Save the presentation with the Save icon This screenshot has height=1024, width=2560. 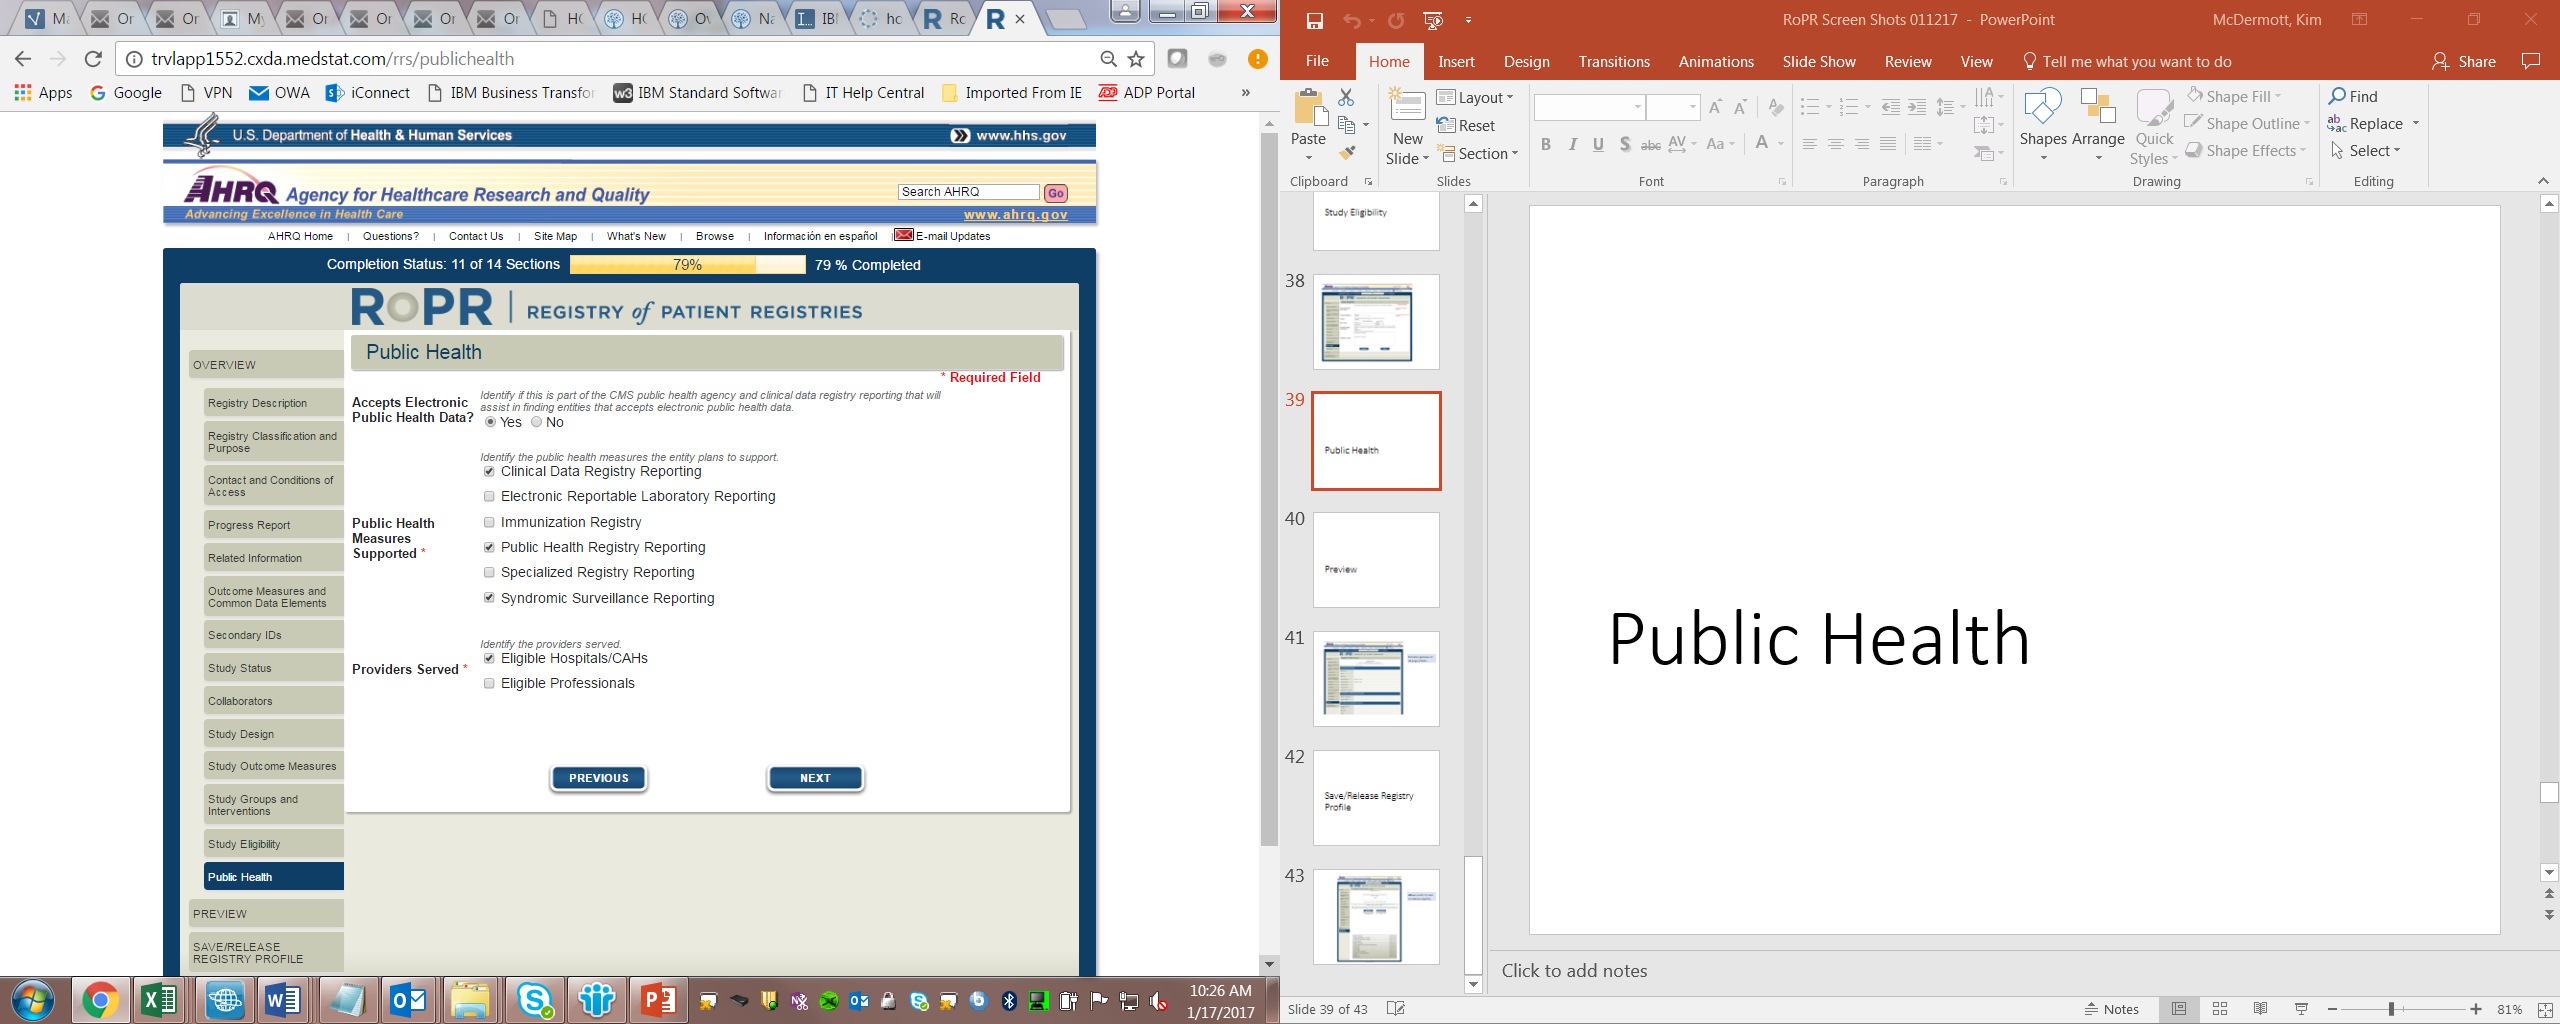click(1314, 20)
